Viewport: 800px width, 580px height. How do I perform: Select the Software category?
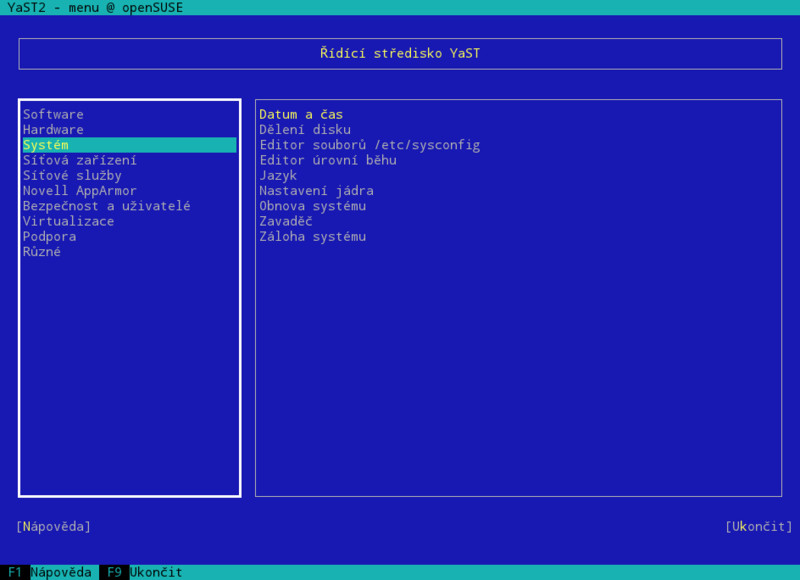[53, 114]
